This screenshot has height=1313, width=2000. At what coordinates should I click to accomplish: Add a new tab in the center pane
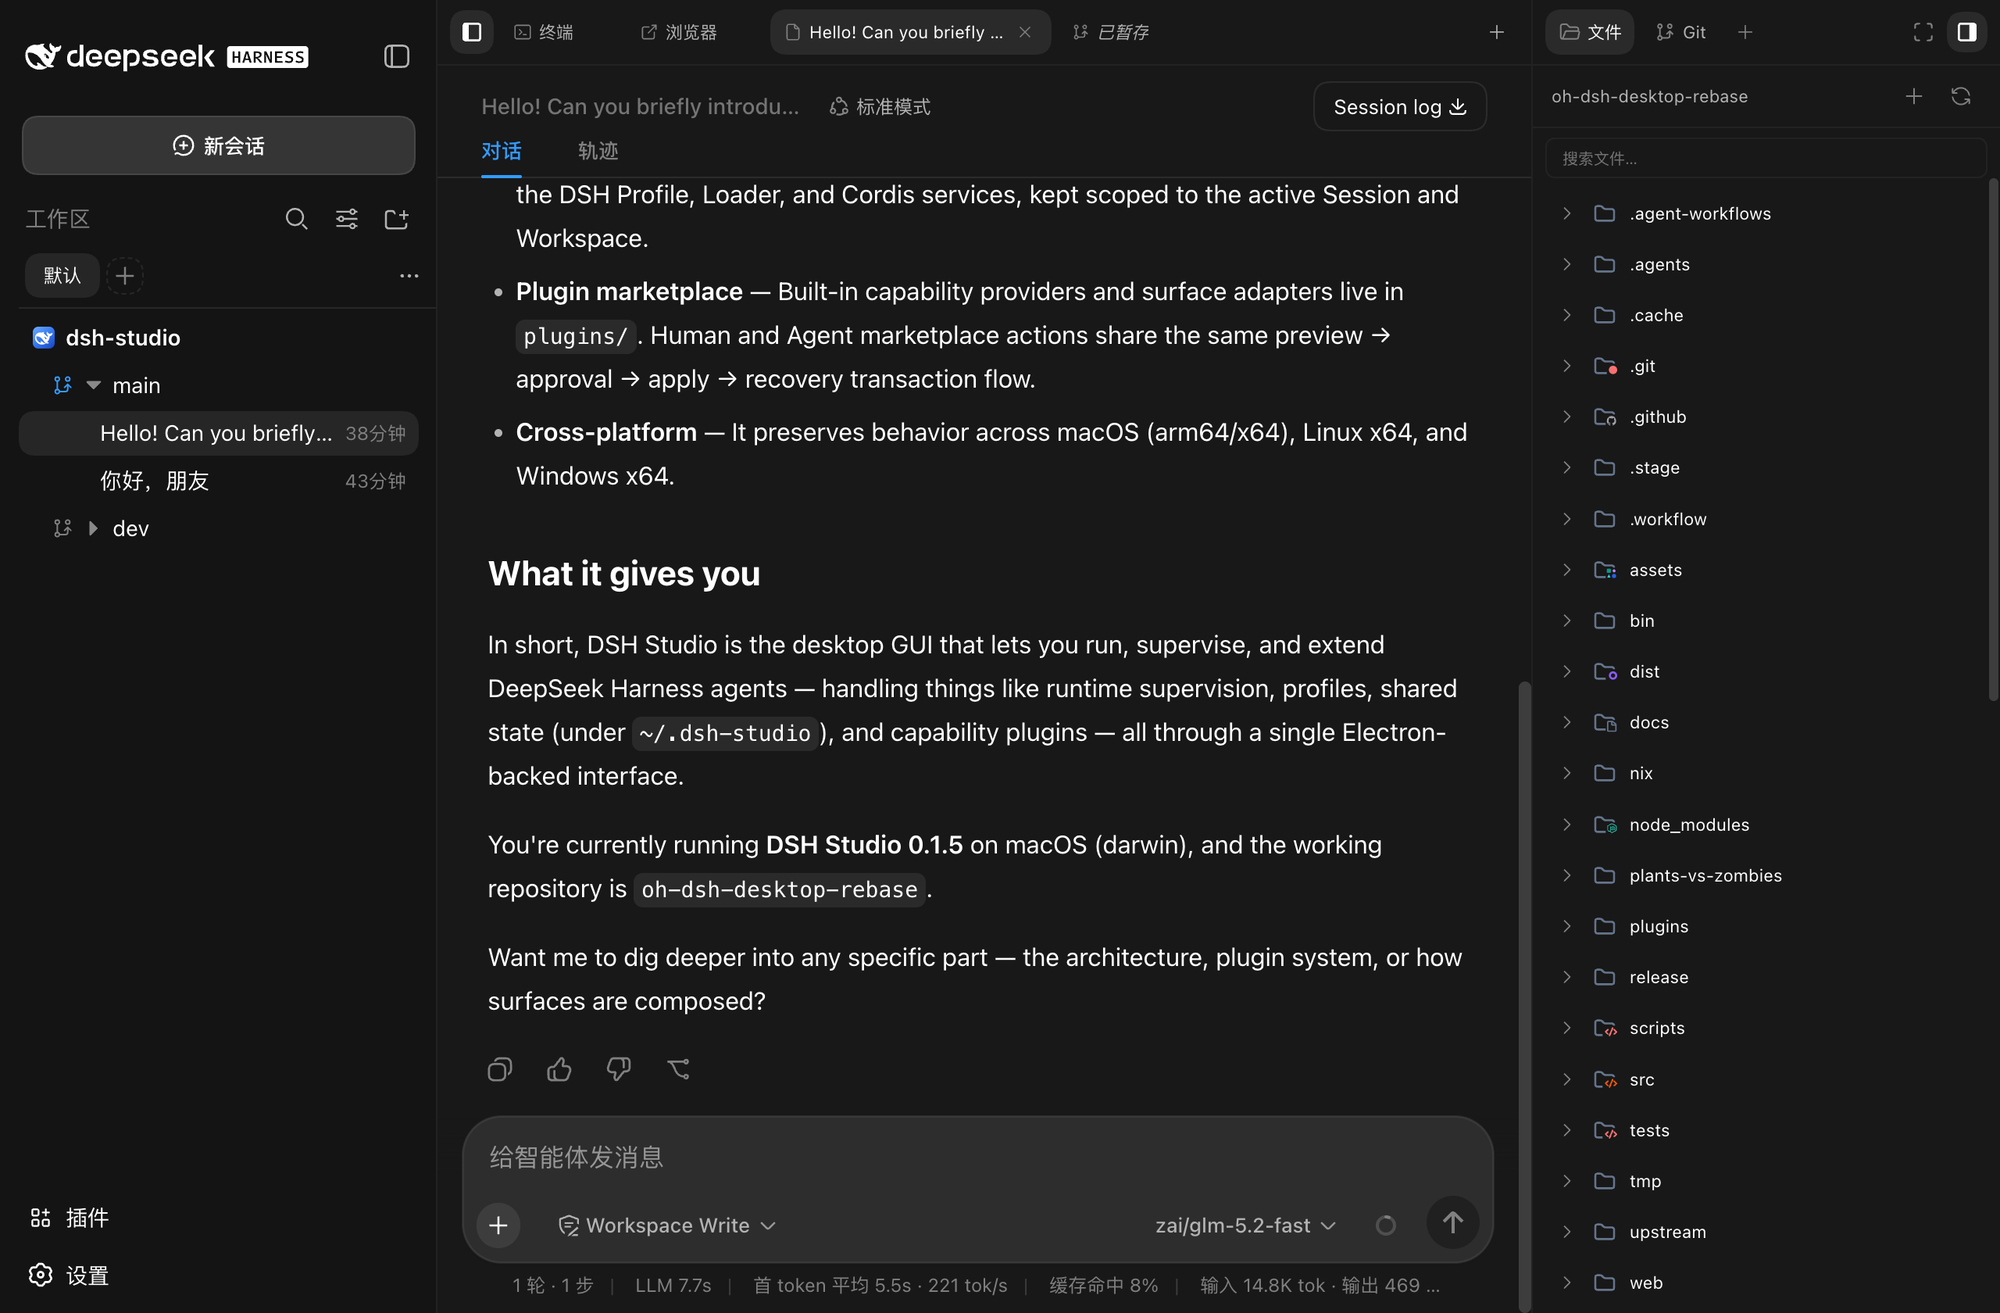[x=1497, y=32]
